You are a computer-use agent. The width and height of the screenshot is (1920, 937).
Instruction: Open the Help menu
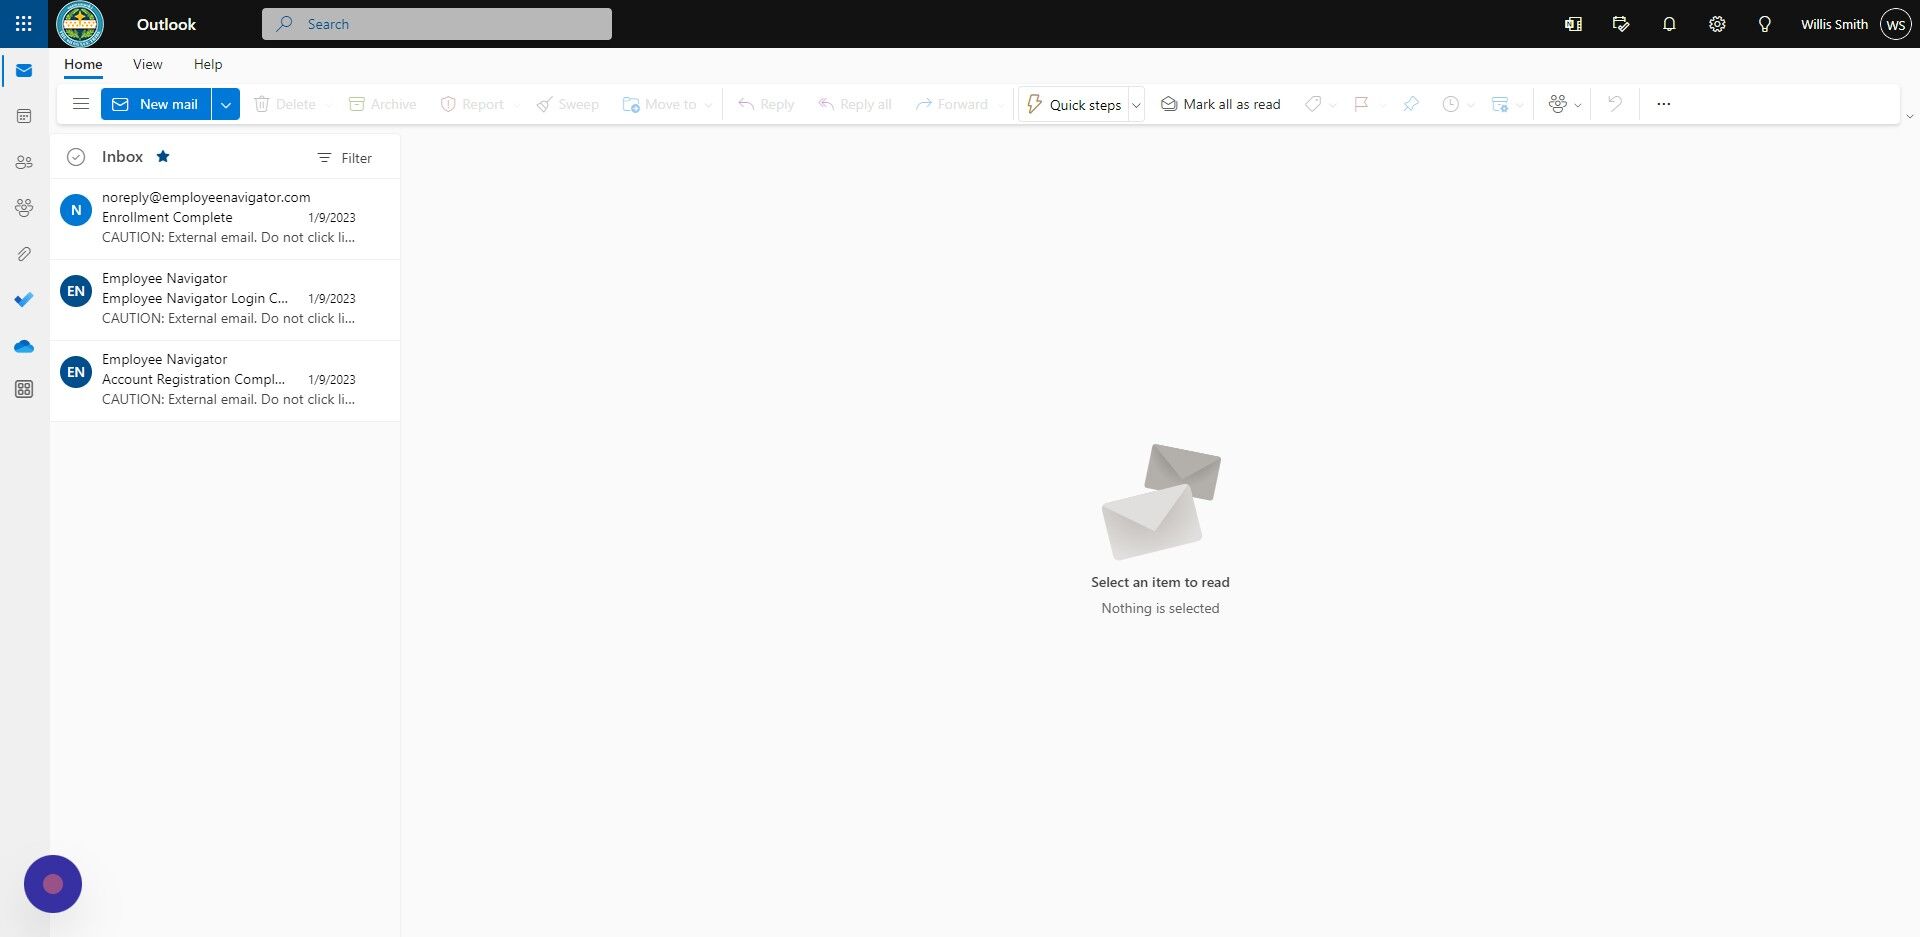point(207,63)
